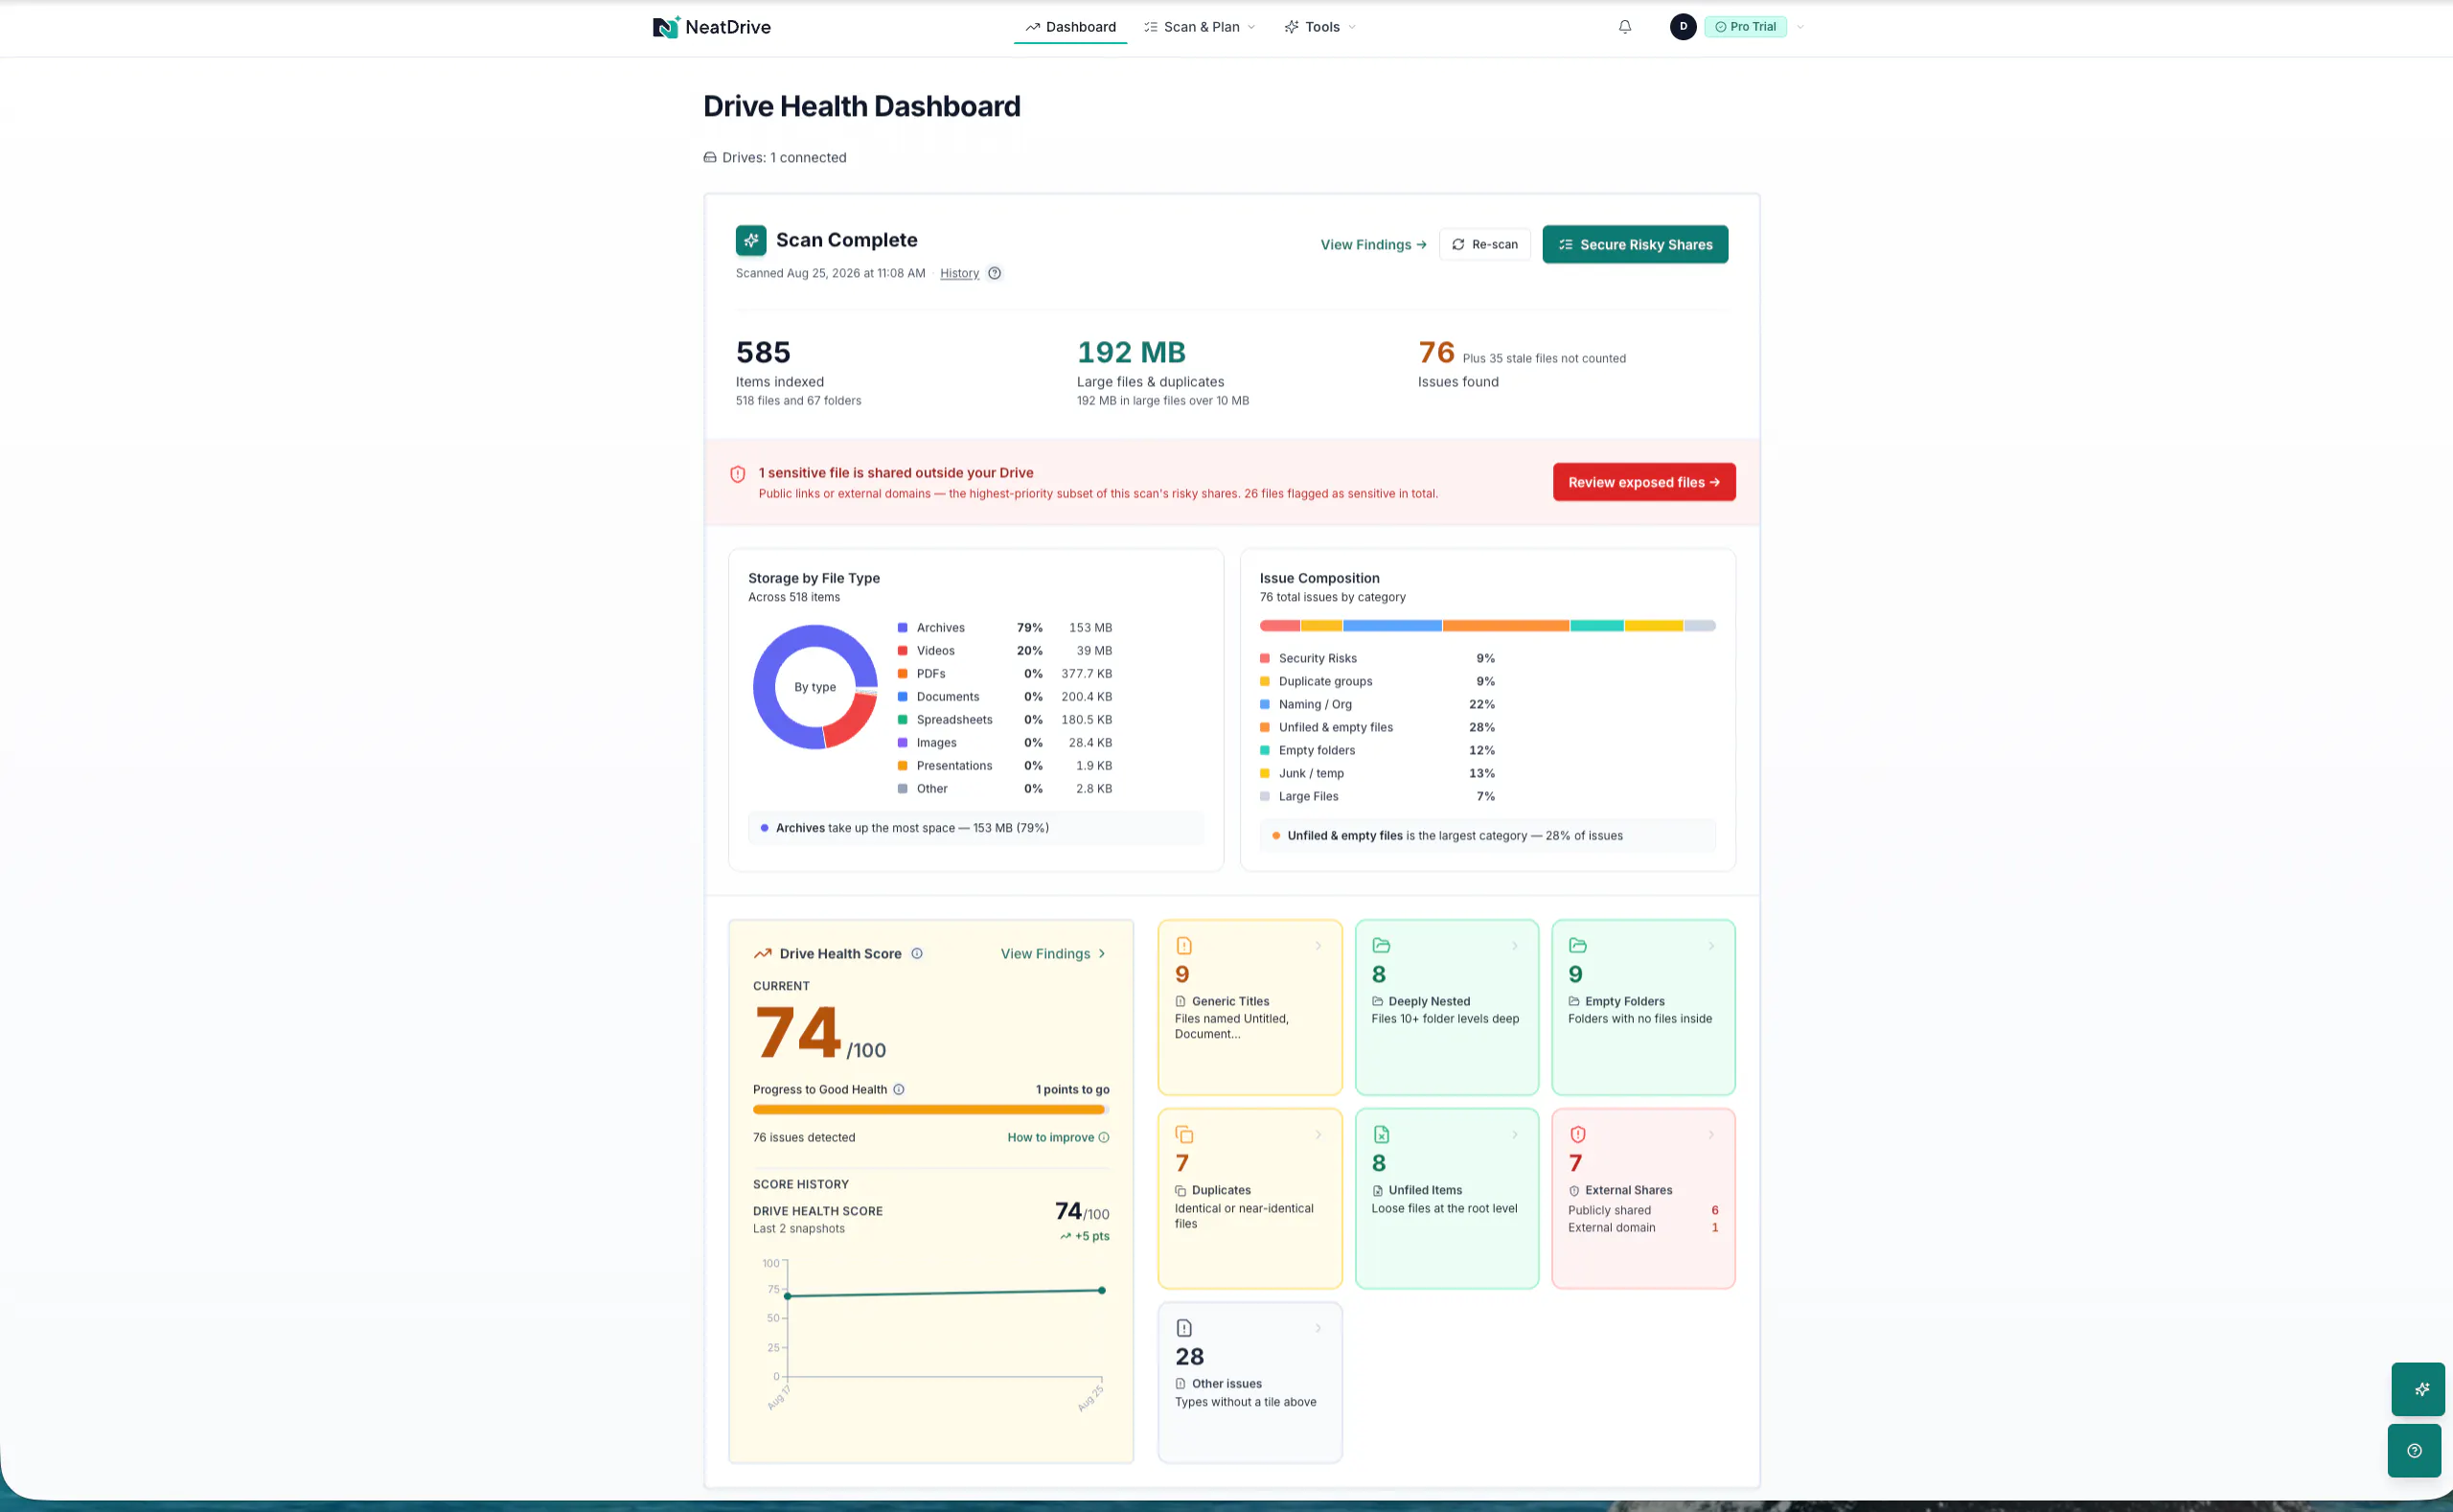The image size is (2453, 1512).
Task: Click the Presentations legend row
Action: pos(1004,766)
